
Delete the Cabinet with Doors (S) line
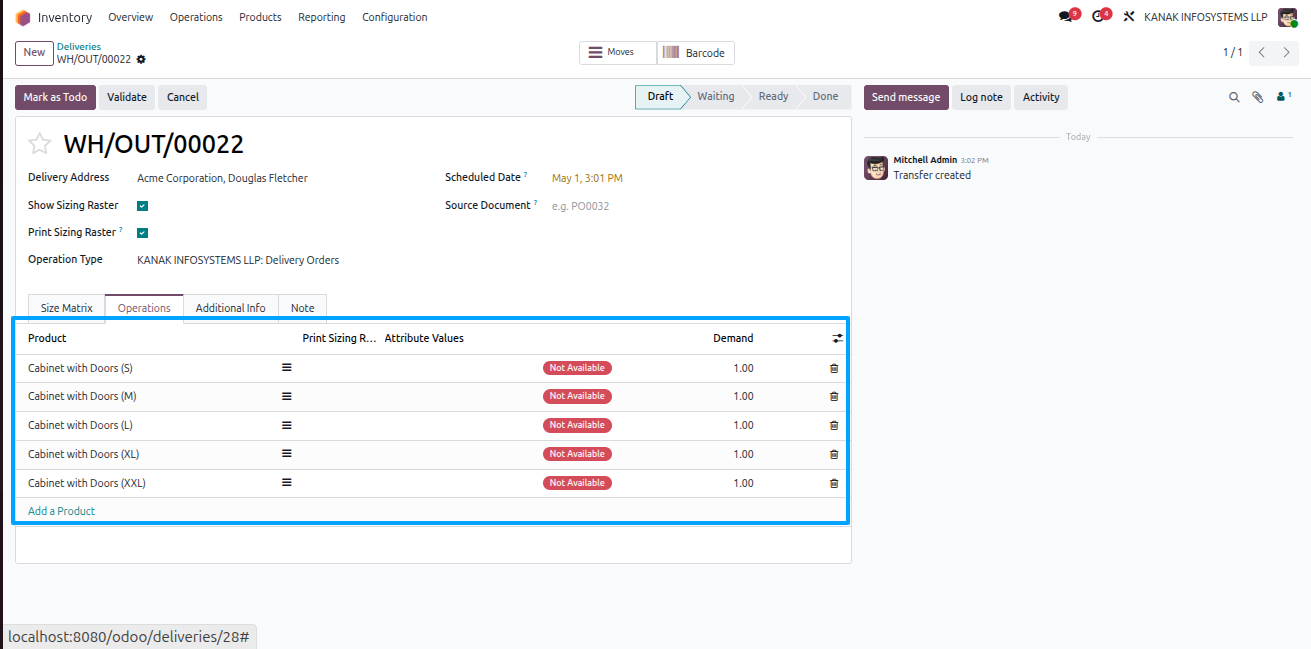tap(834, 368)
